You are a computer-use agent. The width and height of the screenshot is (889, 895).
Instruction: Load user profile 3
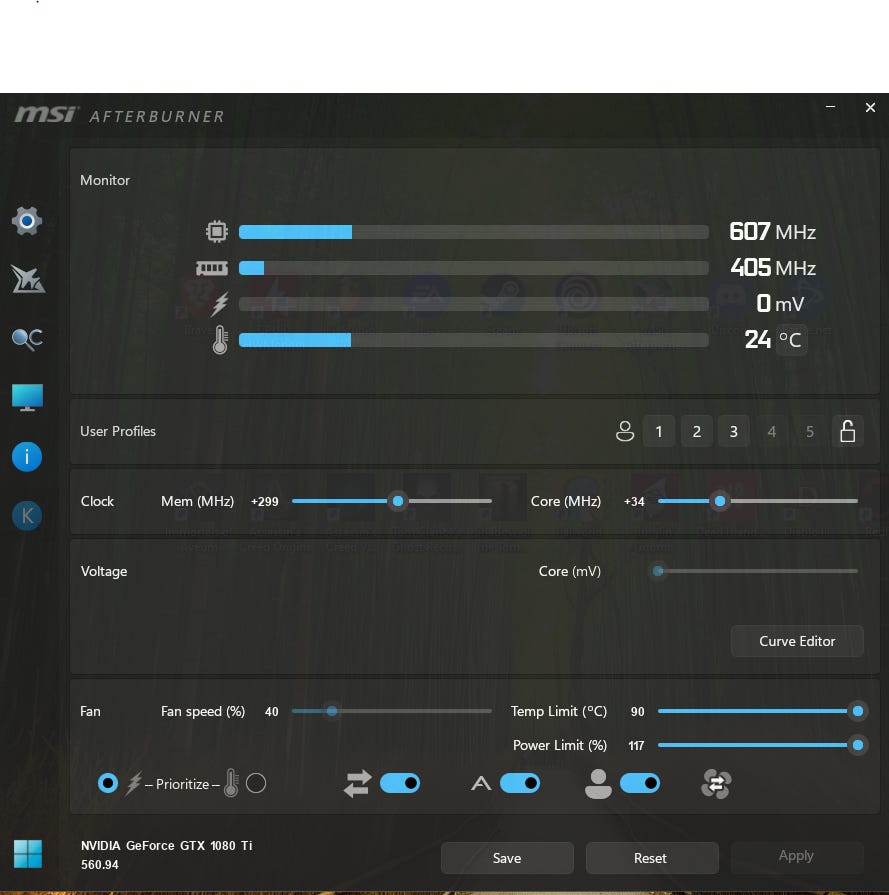[734, 432]
